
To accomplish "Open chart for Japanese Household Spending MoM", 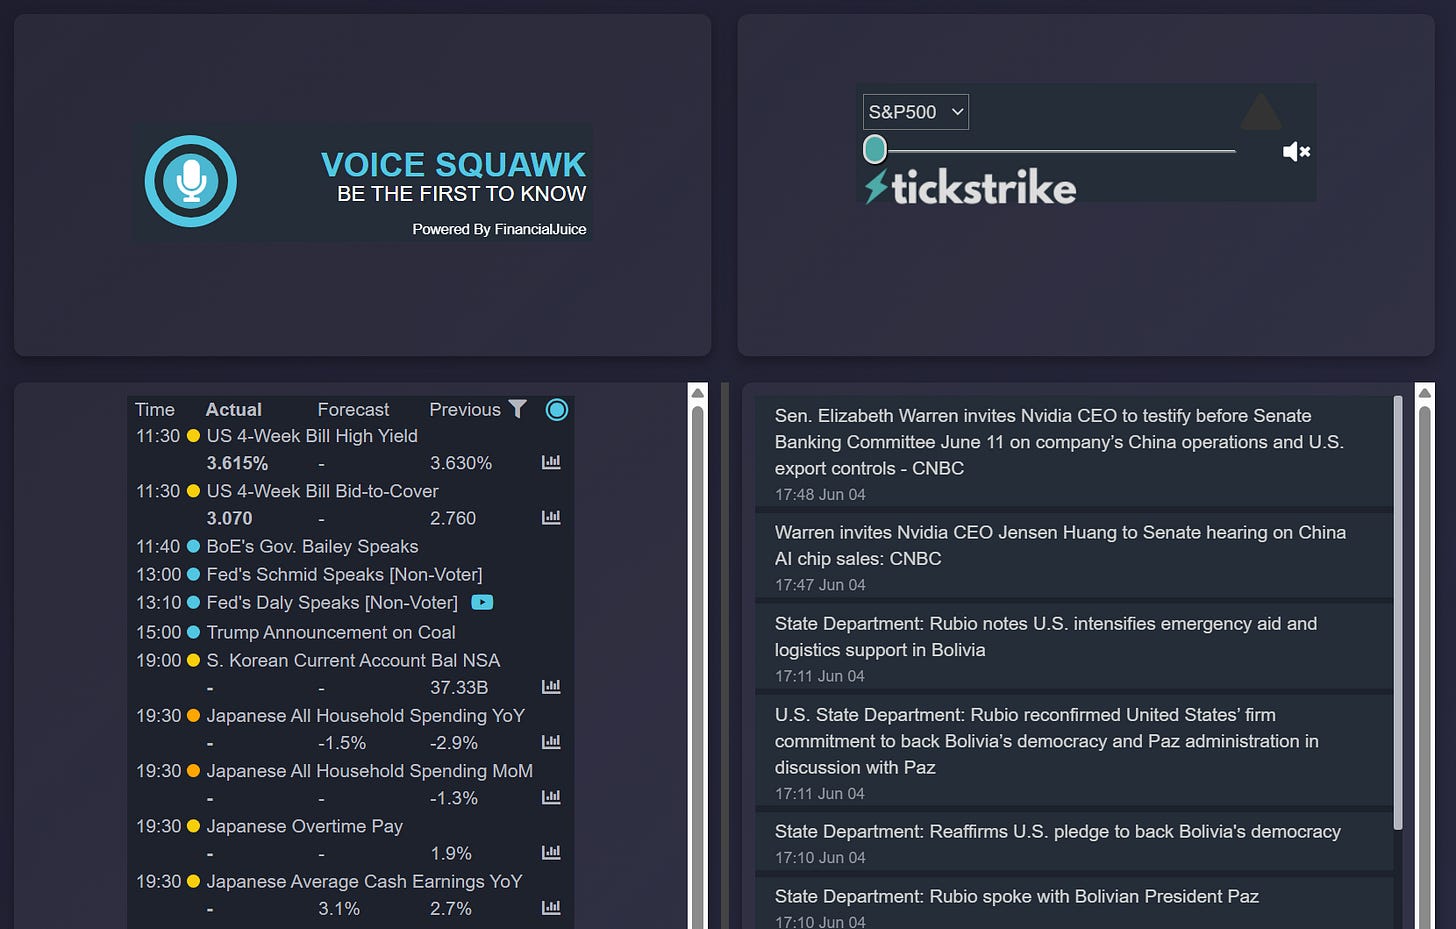I will coord(551,797).
